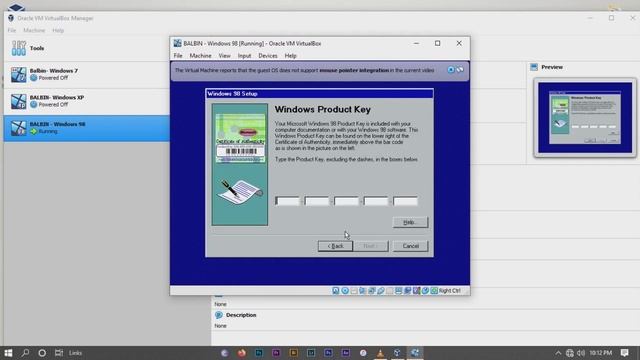Image resolution: width=640 pixels, height=360 pixels.
Task: Open the Help menu in VirtualBox Manager
Action: (58, 30)
